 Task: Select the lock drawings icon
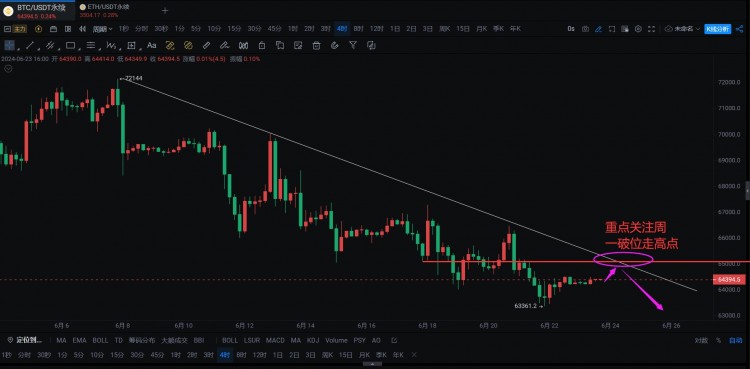click(x=262, y=45)
